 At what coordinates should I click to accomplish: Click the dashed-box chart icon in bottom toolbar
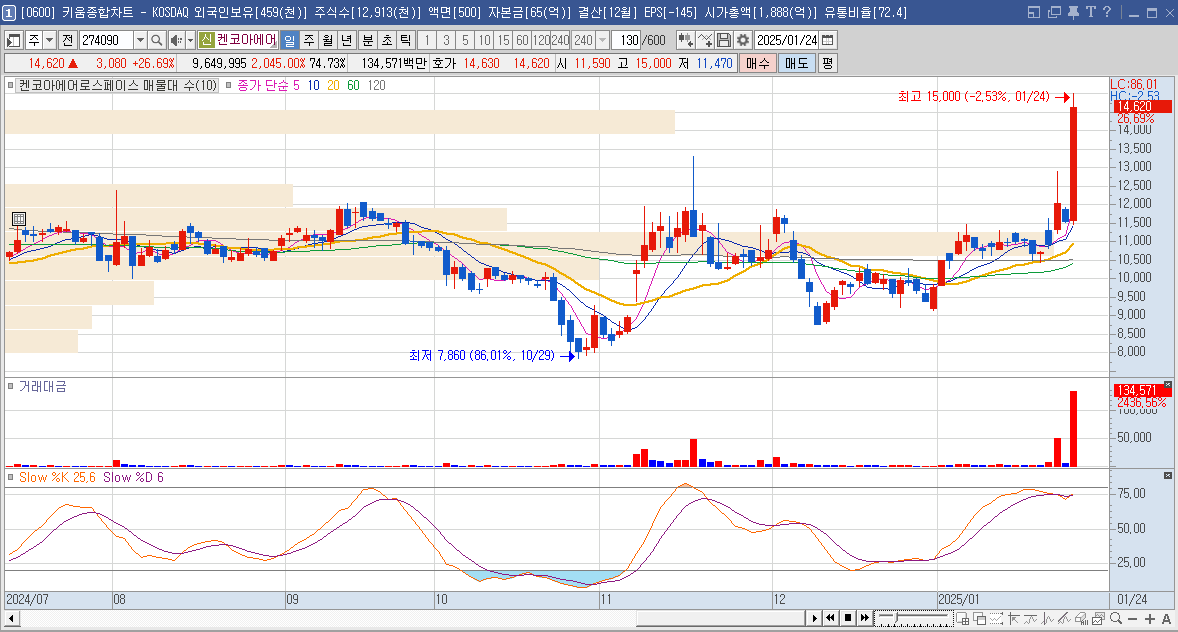click(x=996, y=618)
